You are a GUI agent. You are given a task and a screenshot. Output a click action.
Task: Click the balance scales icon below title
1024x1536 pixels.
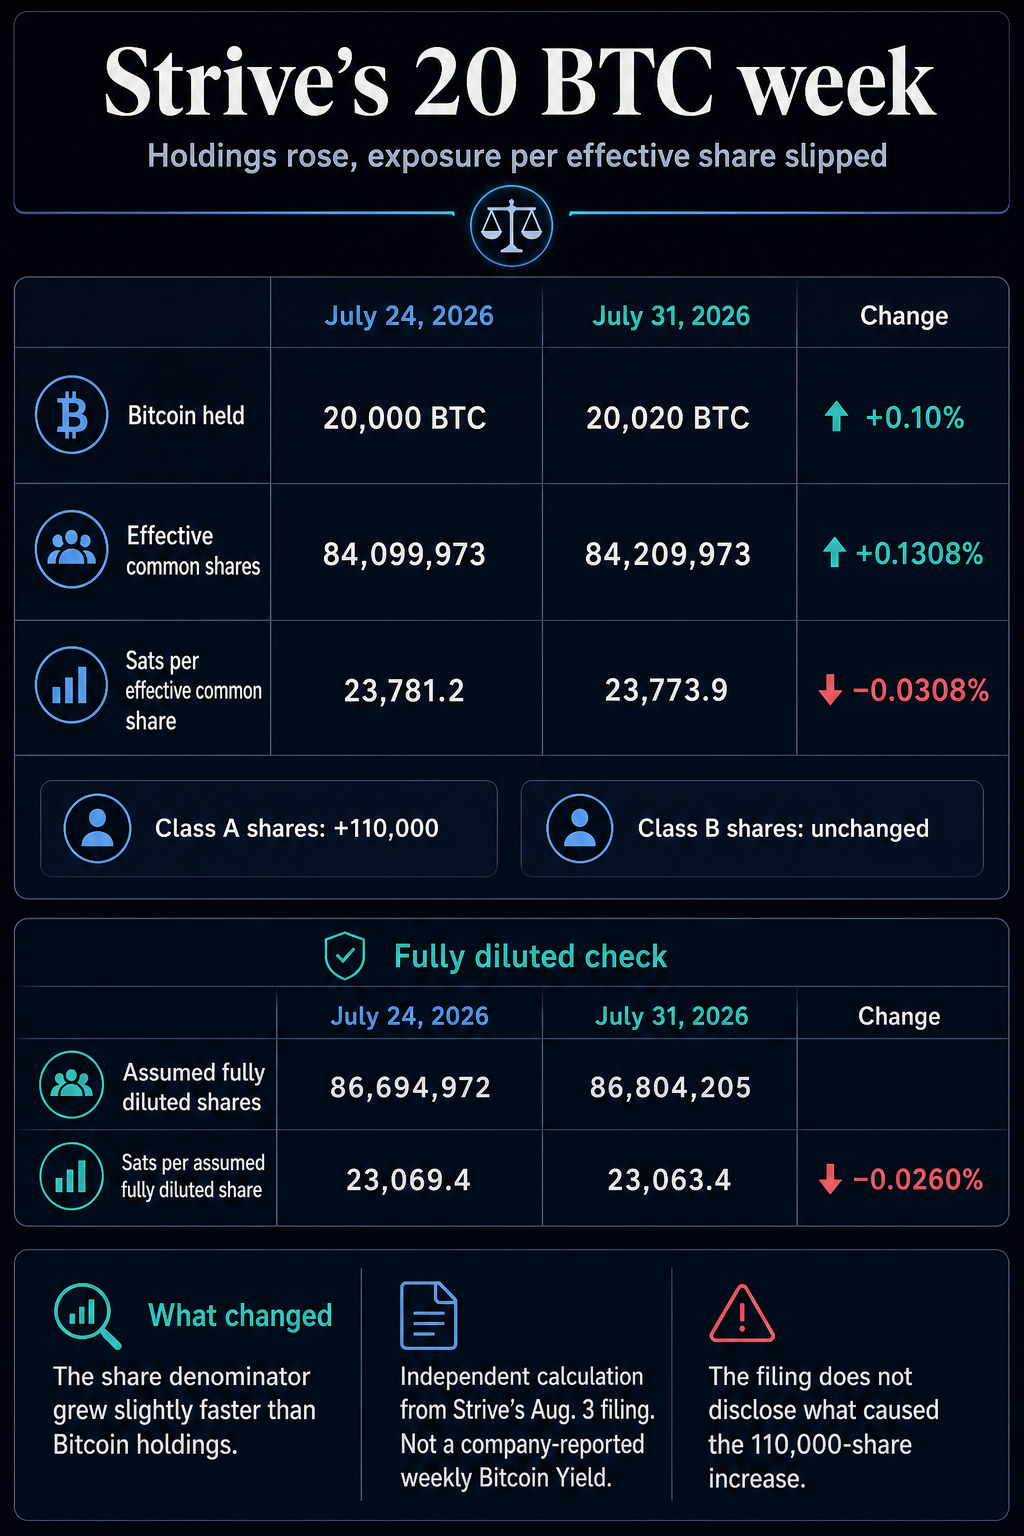[x=511, y=225]
